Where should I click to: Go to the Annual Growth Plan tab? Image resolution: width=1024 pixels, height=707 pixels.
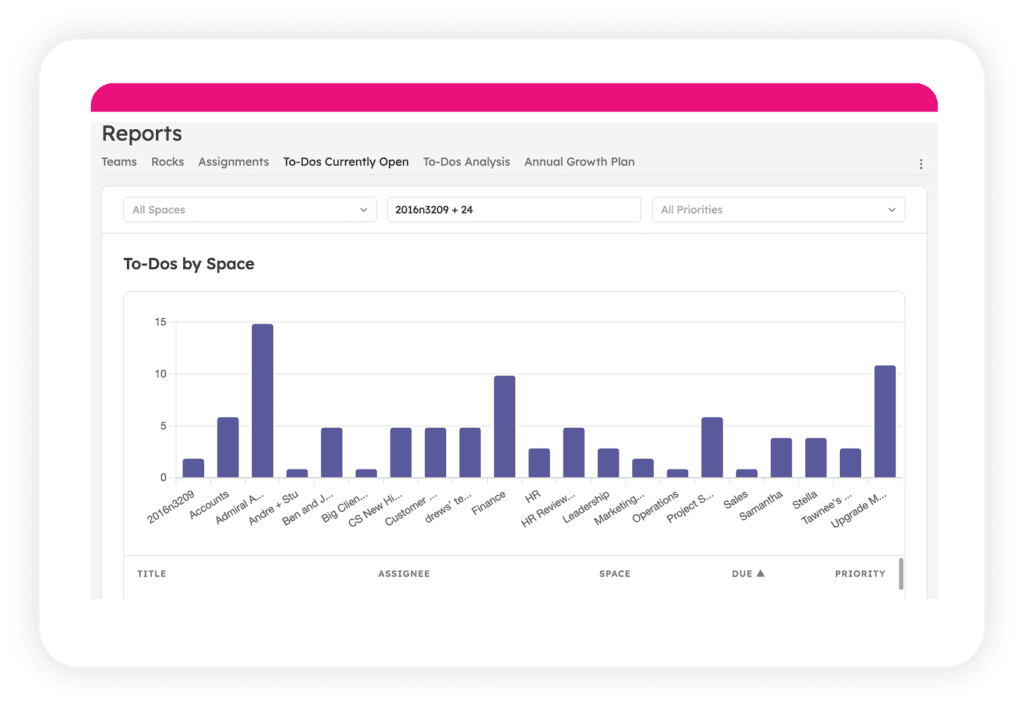click(579, 162)
